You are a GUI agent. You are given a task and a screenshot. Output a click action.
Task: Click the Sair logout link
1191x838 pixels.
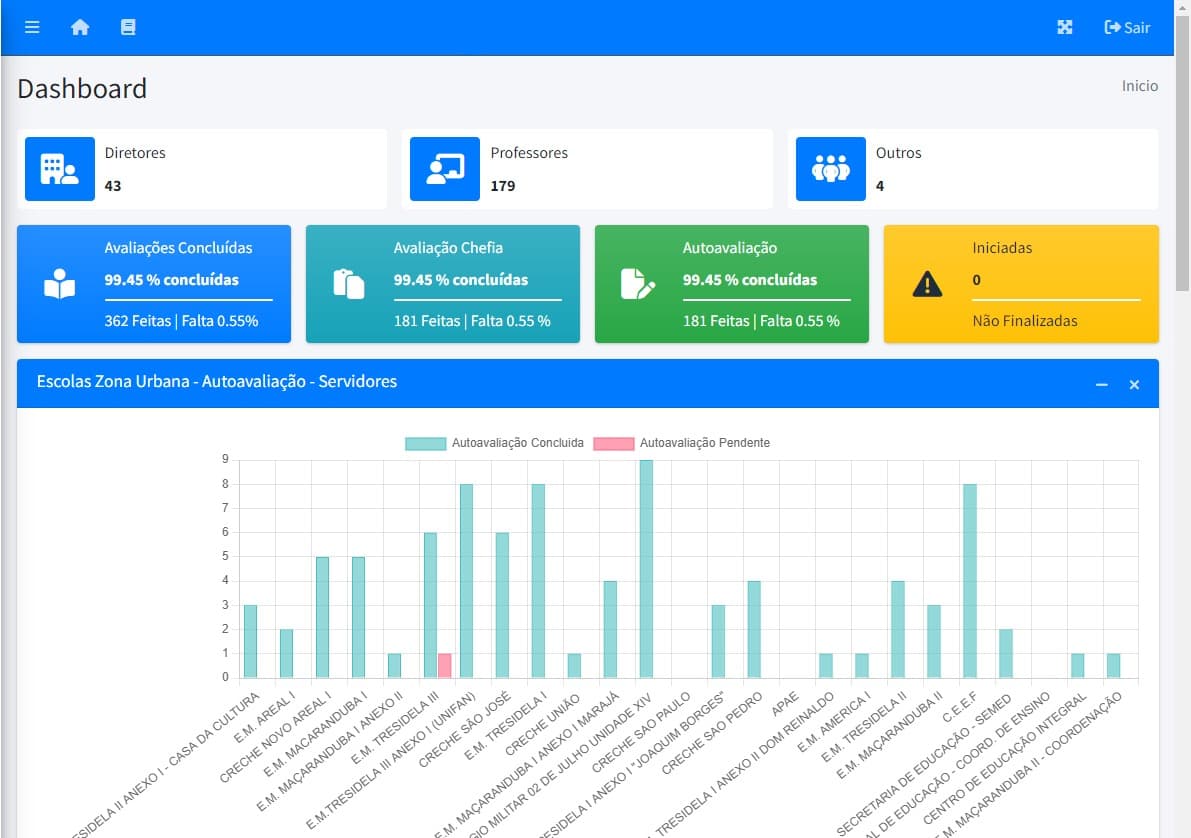[x=1127, y=27]
